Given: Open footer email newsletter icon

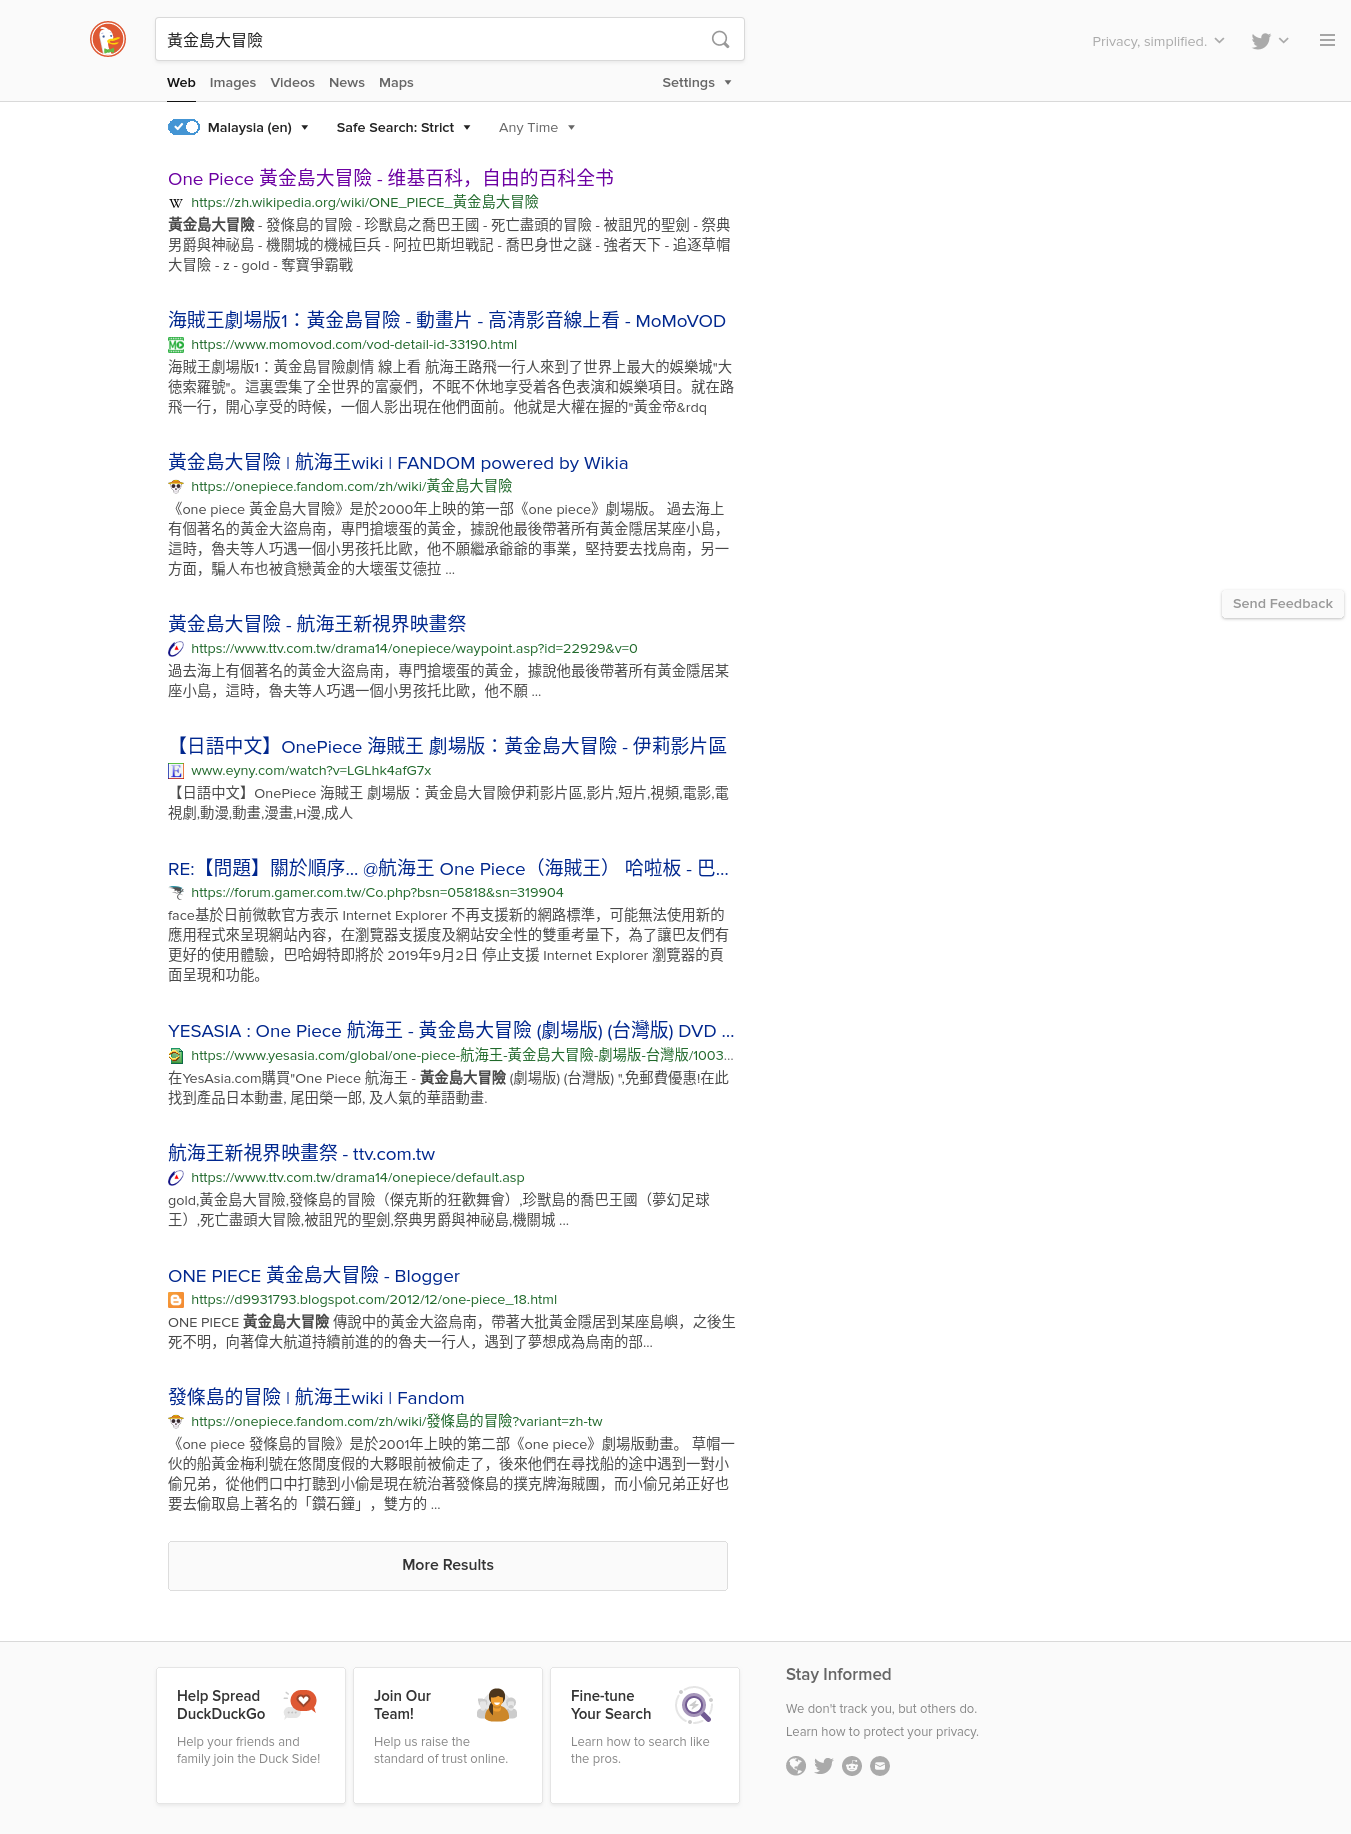Looking at the screenshot, I should click(x=880, y=1766).
